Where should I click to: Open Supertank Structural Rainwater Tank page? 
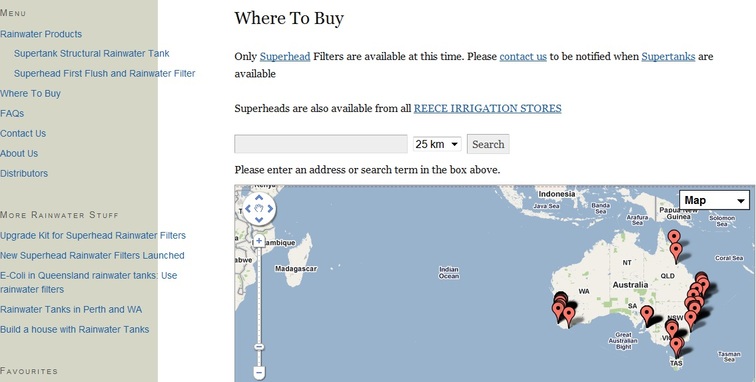click(92, 54)
